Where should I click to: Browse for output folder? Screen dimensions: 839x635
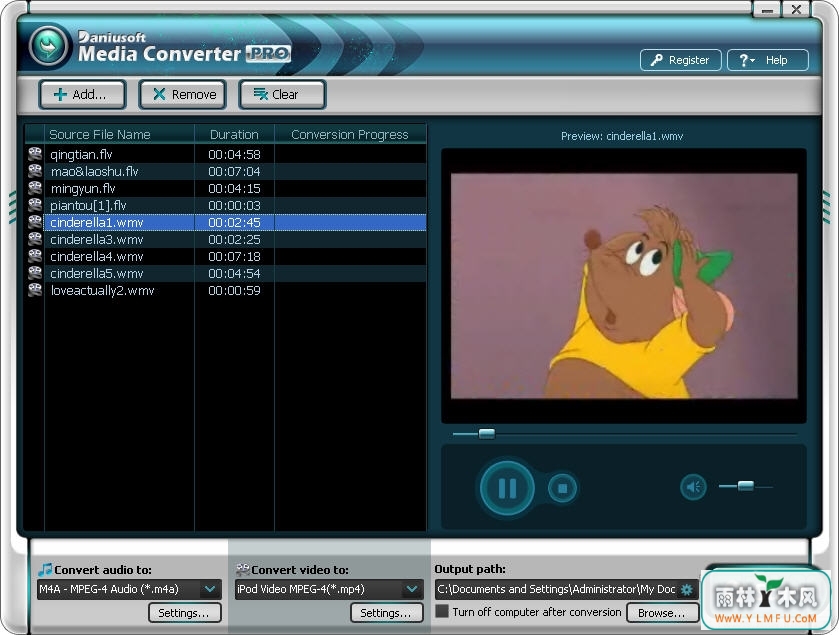[662, 613]
